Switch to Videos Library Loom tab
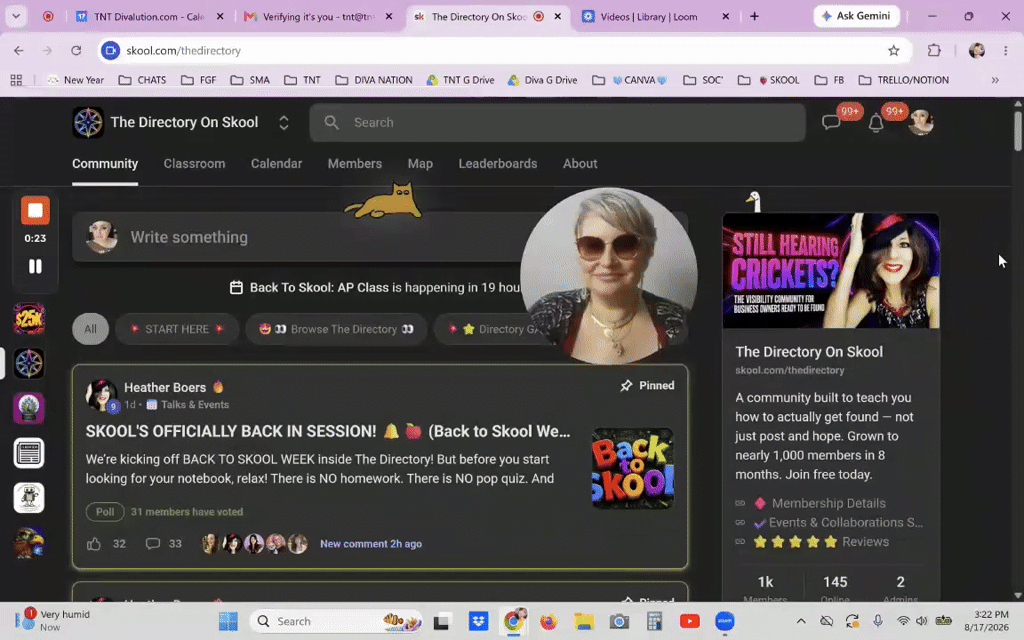Image resolution: width=1024 pixels, height=640 pixels. point(654,16)
